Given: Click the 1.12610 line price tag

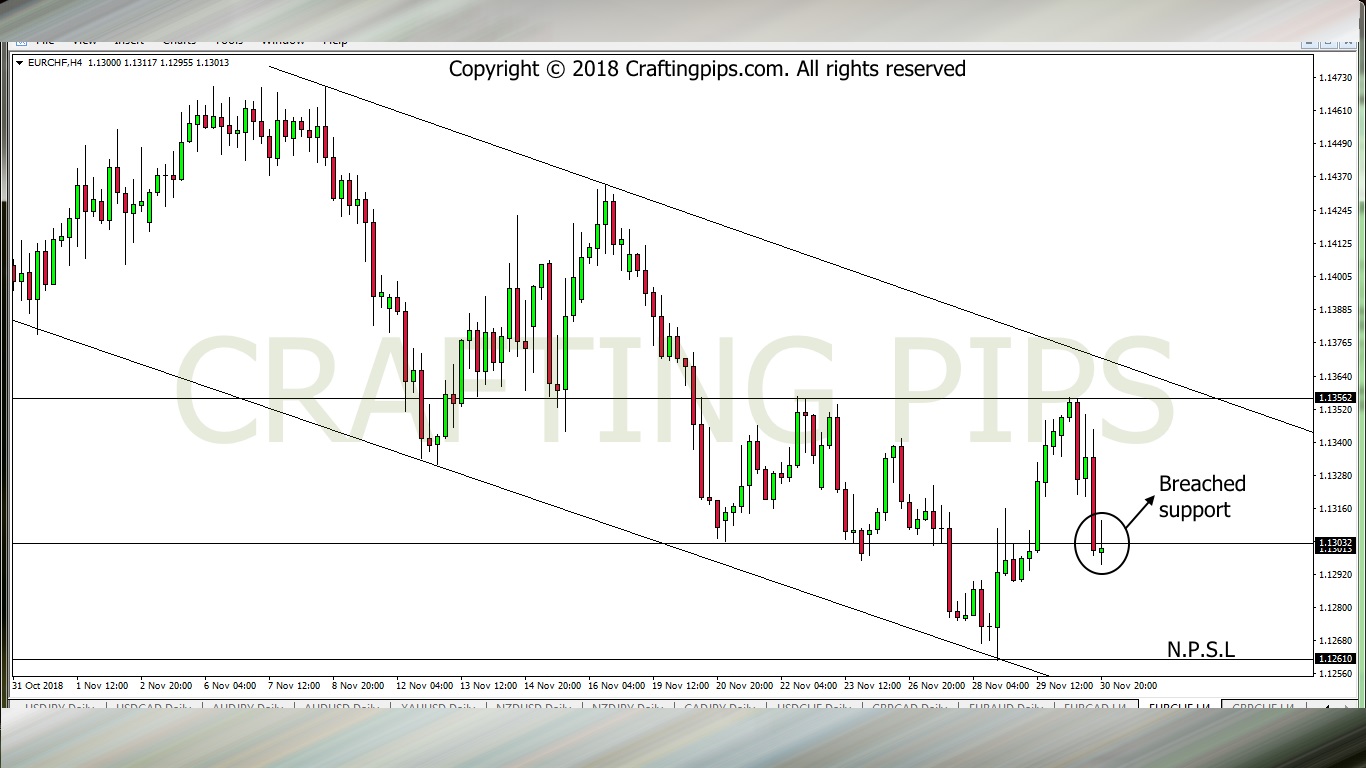Looking at the screenshot, I should 1335,659.
